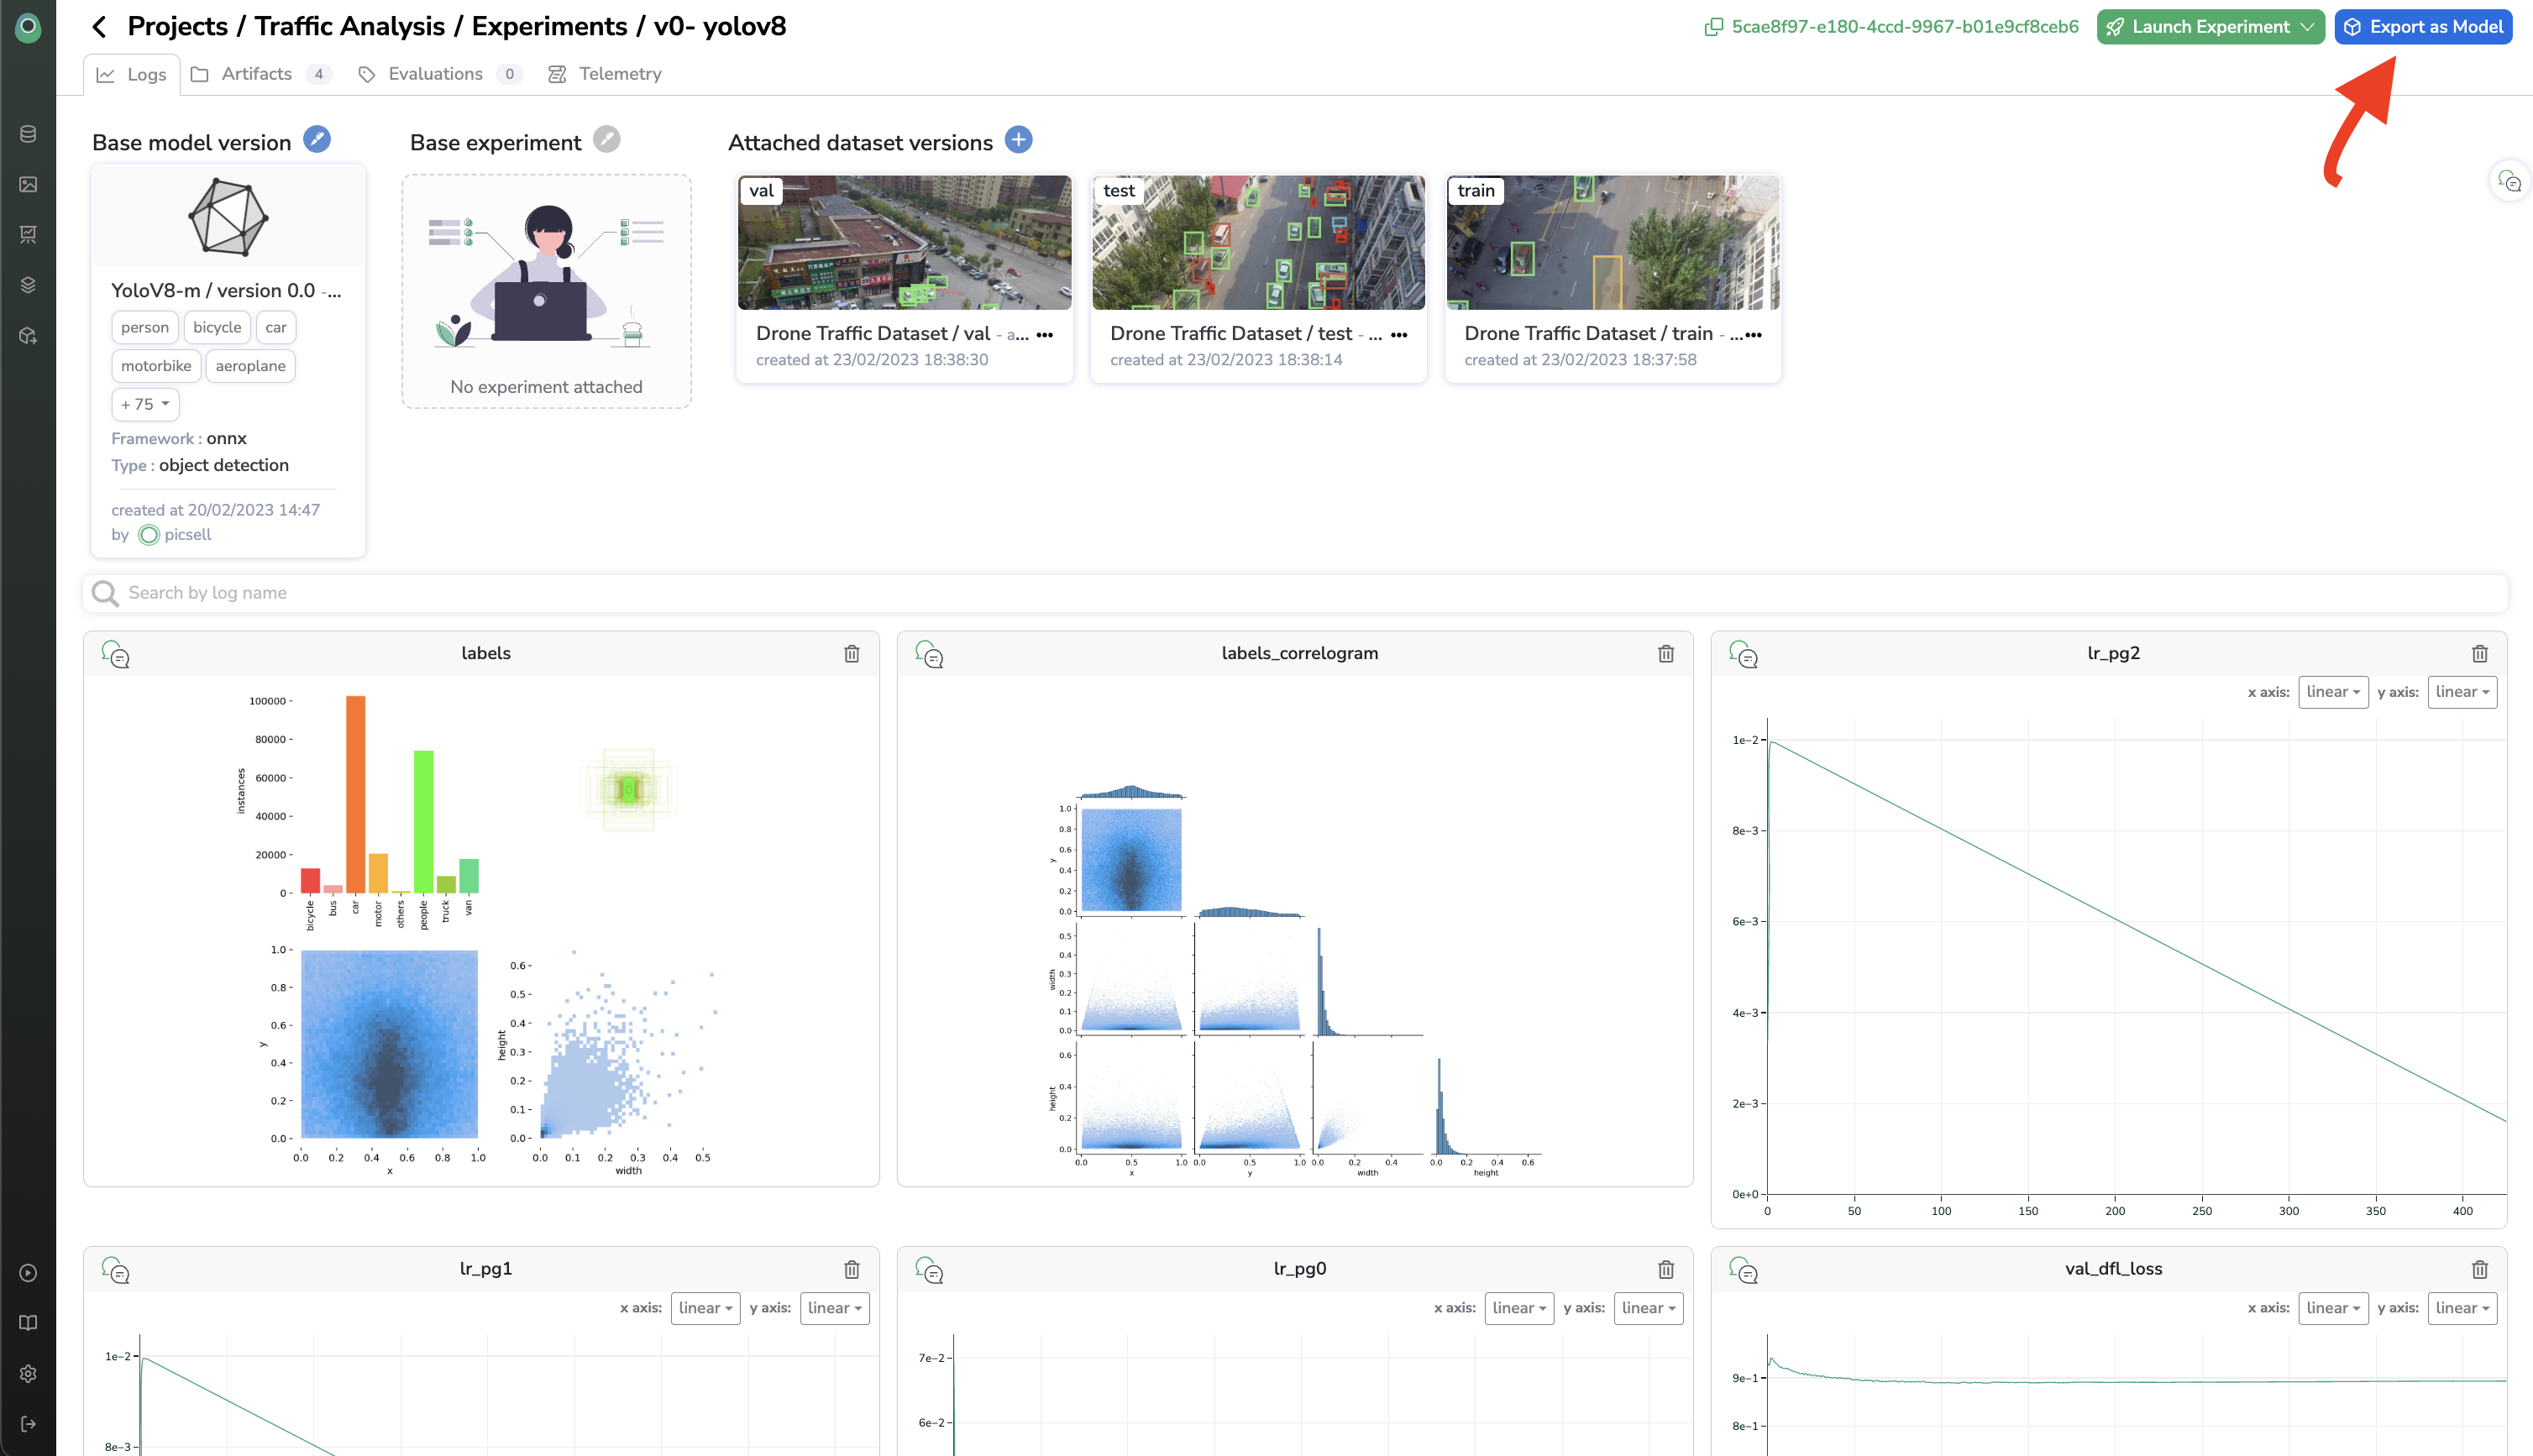Edit the base model version with pencil icon
The height and width of the screenshot is (1456, 2533).
coord(317,140)
